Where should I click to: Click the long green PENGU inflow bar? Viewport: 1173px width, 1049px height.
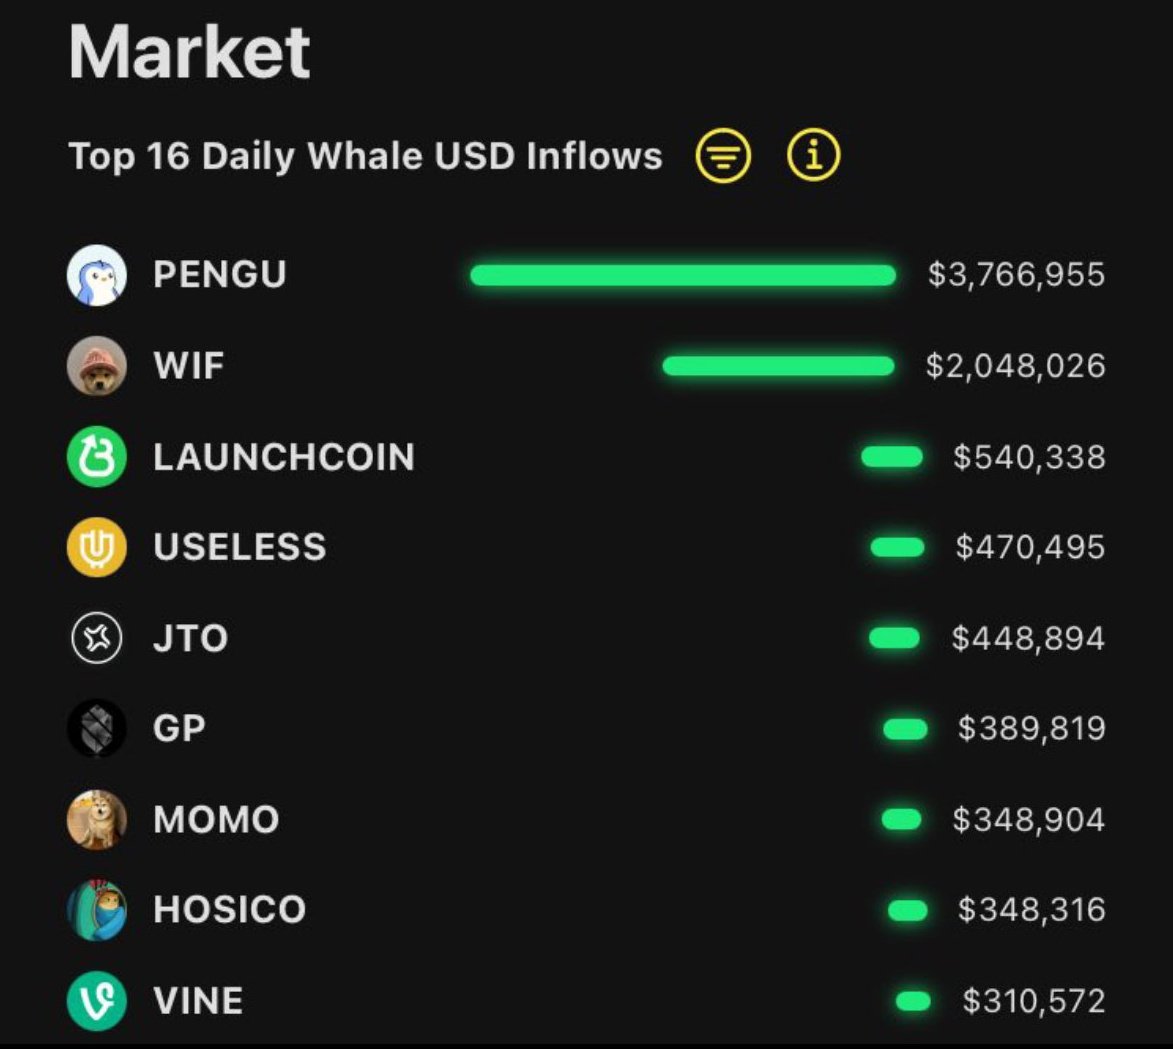pyautogui.click(x=683, y=275)
